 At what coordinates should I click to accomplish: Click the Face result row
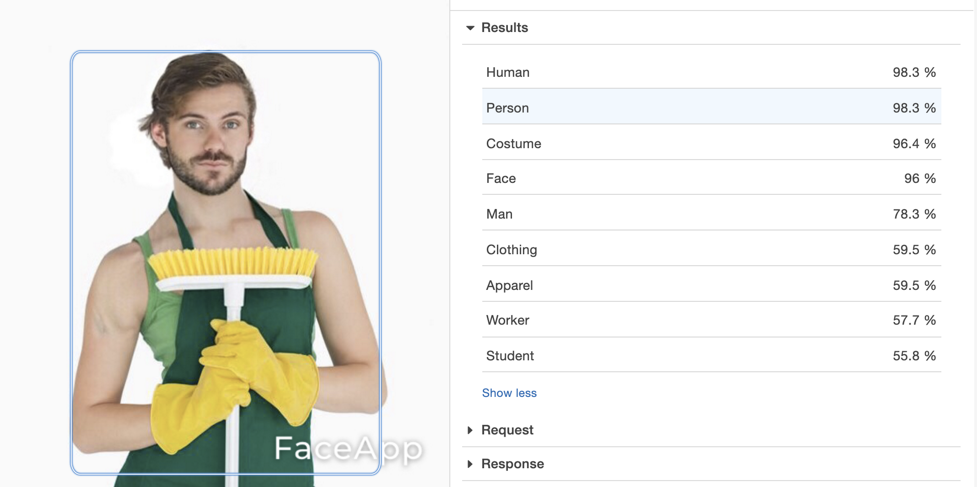pos(711,178)
